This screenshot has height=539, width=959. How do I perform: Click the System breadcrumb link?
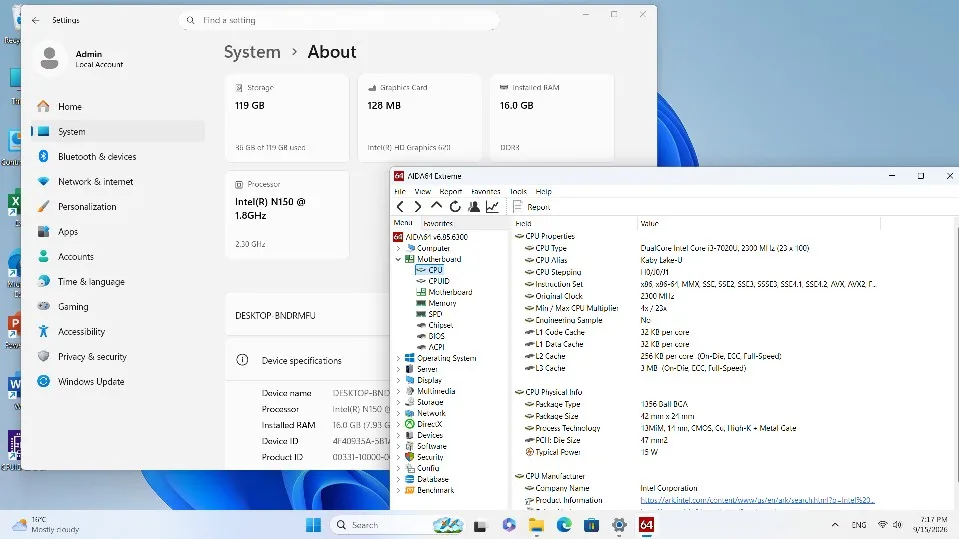click(x=252, y=52)
